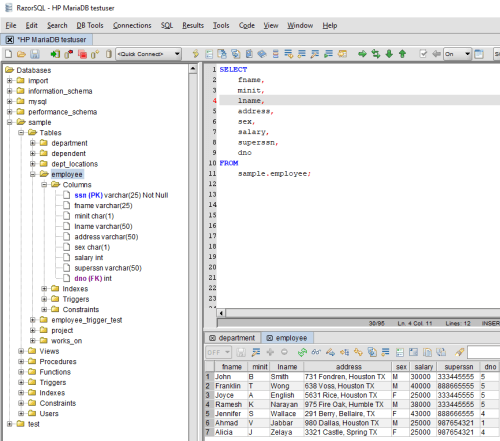This screenshot has width=500, height=441.
Task: Click the add connection profile icon with star
Action: pyautogui.click(x=95, y=54)
